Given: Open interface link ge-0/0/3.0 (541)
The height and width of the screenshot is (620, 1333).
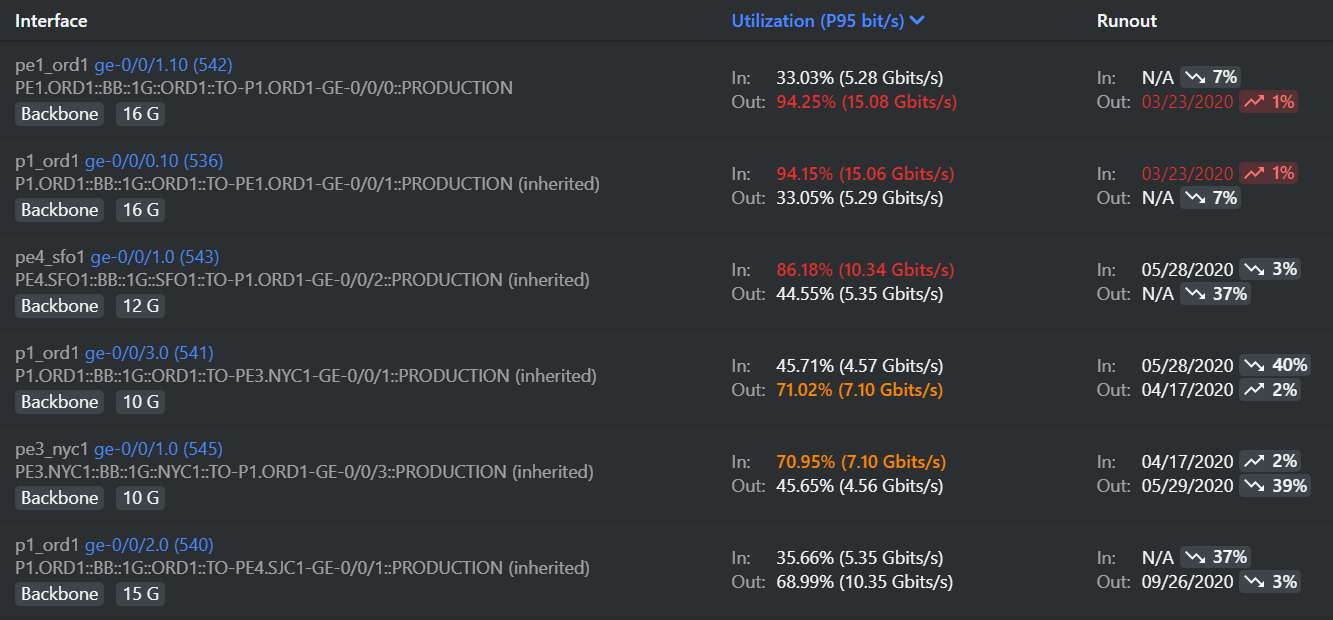Looking at the screenshot, I should [149, 353].
